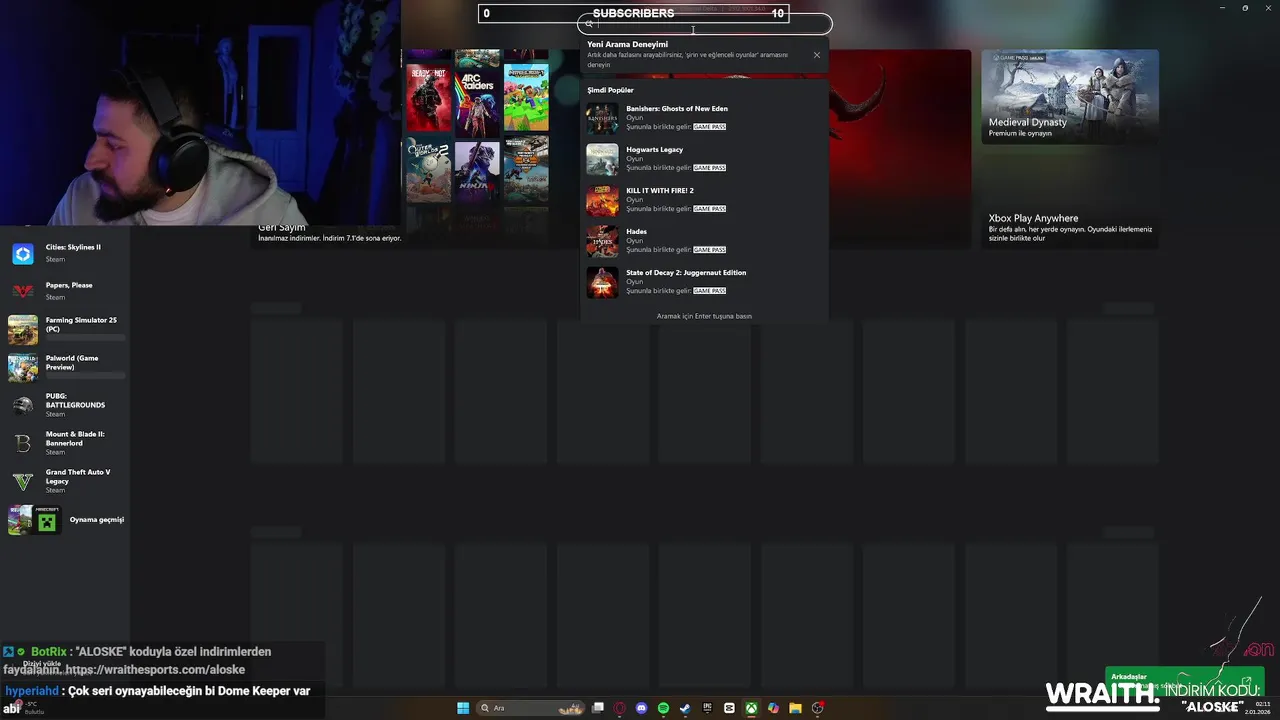Open Oynama geçmişi play history
This screenshot has width=1280, height=720.
(x=65, y=520)
